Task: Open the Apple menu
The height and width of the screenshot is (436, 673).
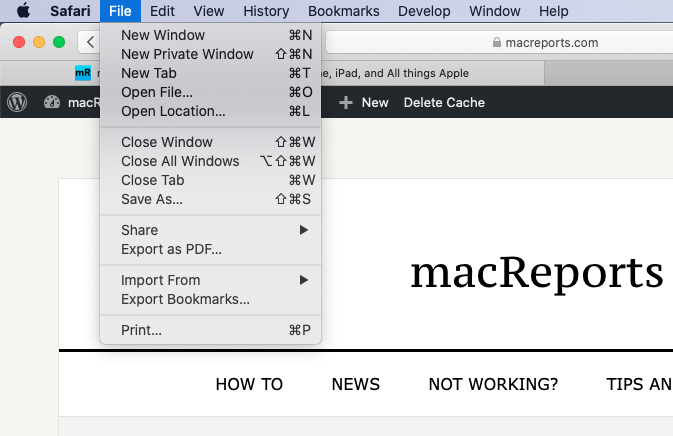Action: (x=23, y=10)
